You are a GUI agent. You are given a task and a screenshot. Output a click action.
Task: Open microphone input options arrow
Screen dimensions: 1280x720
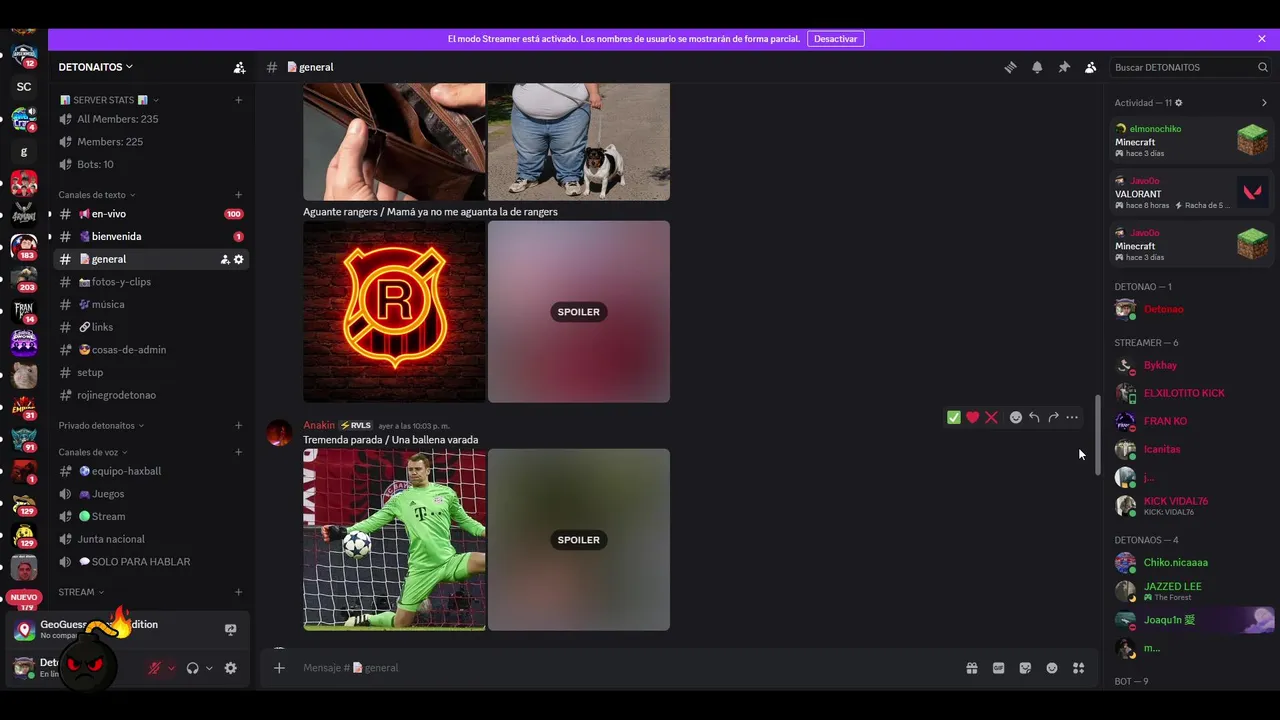[x=171, y=668]
